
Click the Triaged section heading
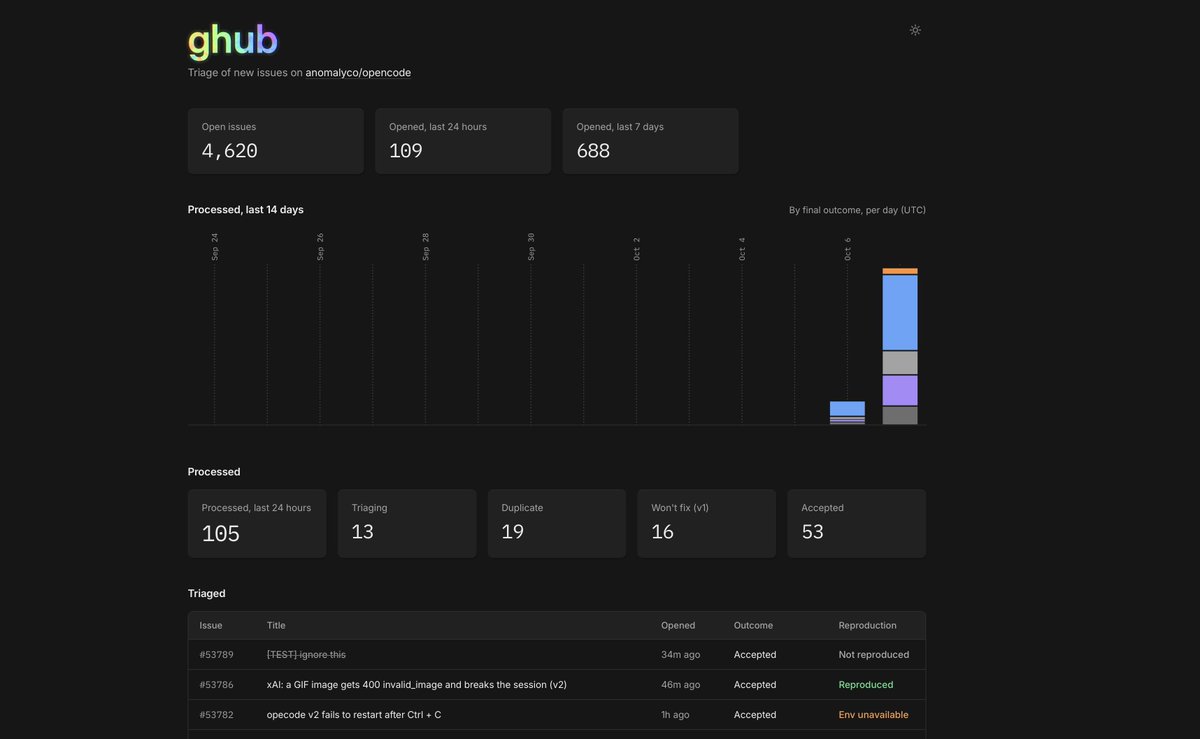tap(207, 594)
